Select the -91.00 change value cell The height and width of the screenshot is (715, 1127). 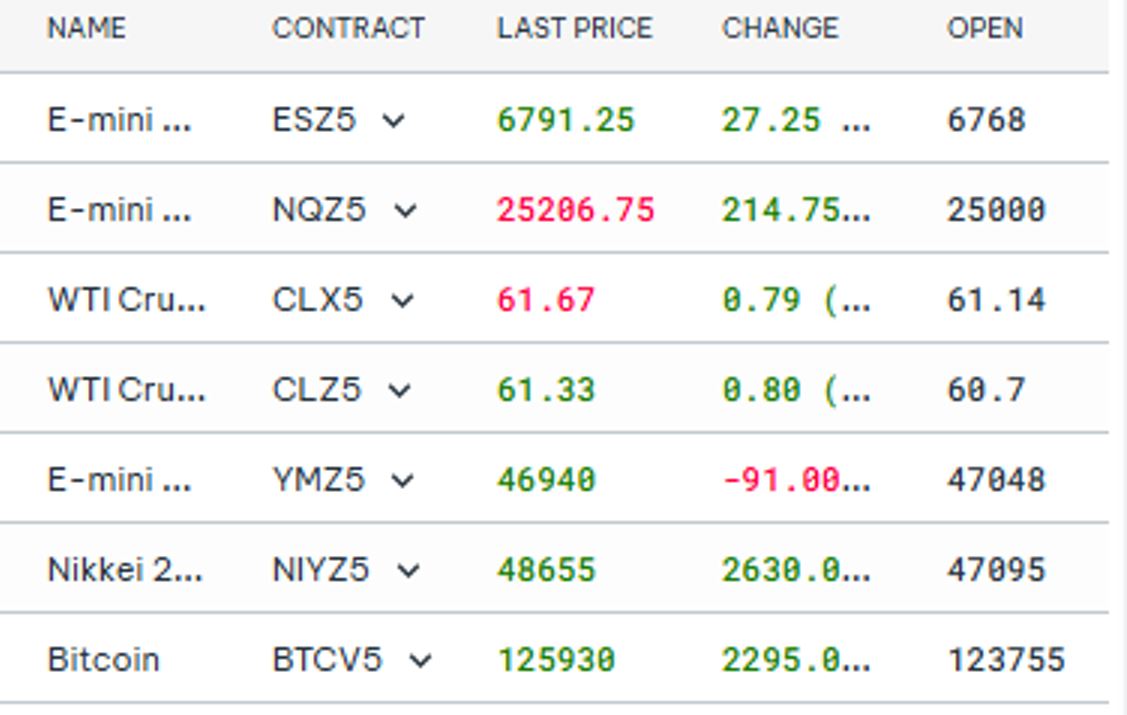pyautogui.click(x=795, y=480)
